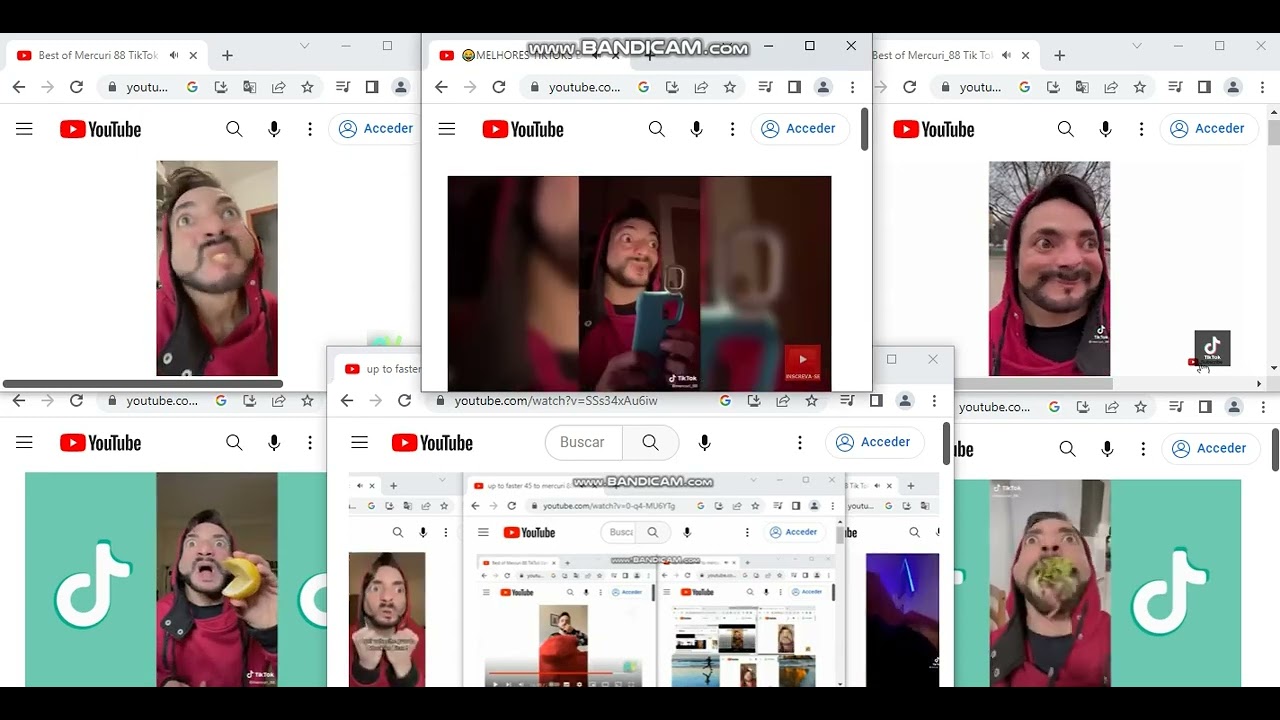This screenshot has width=1280, height=720.
Task: Start voice search in the top-right window
Action: [x=1105, y=129]
